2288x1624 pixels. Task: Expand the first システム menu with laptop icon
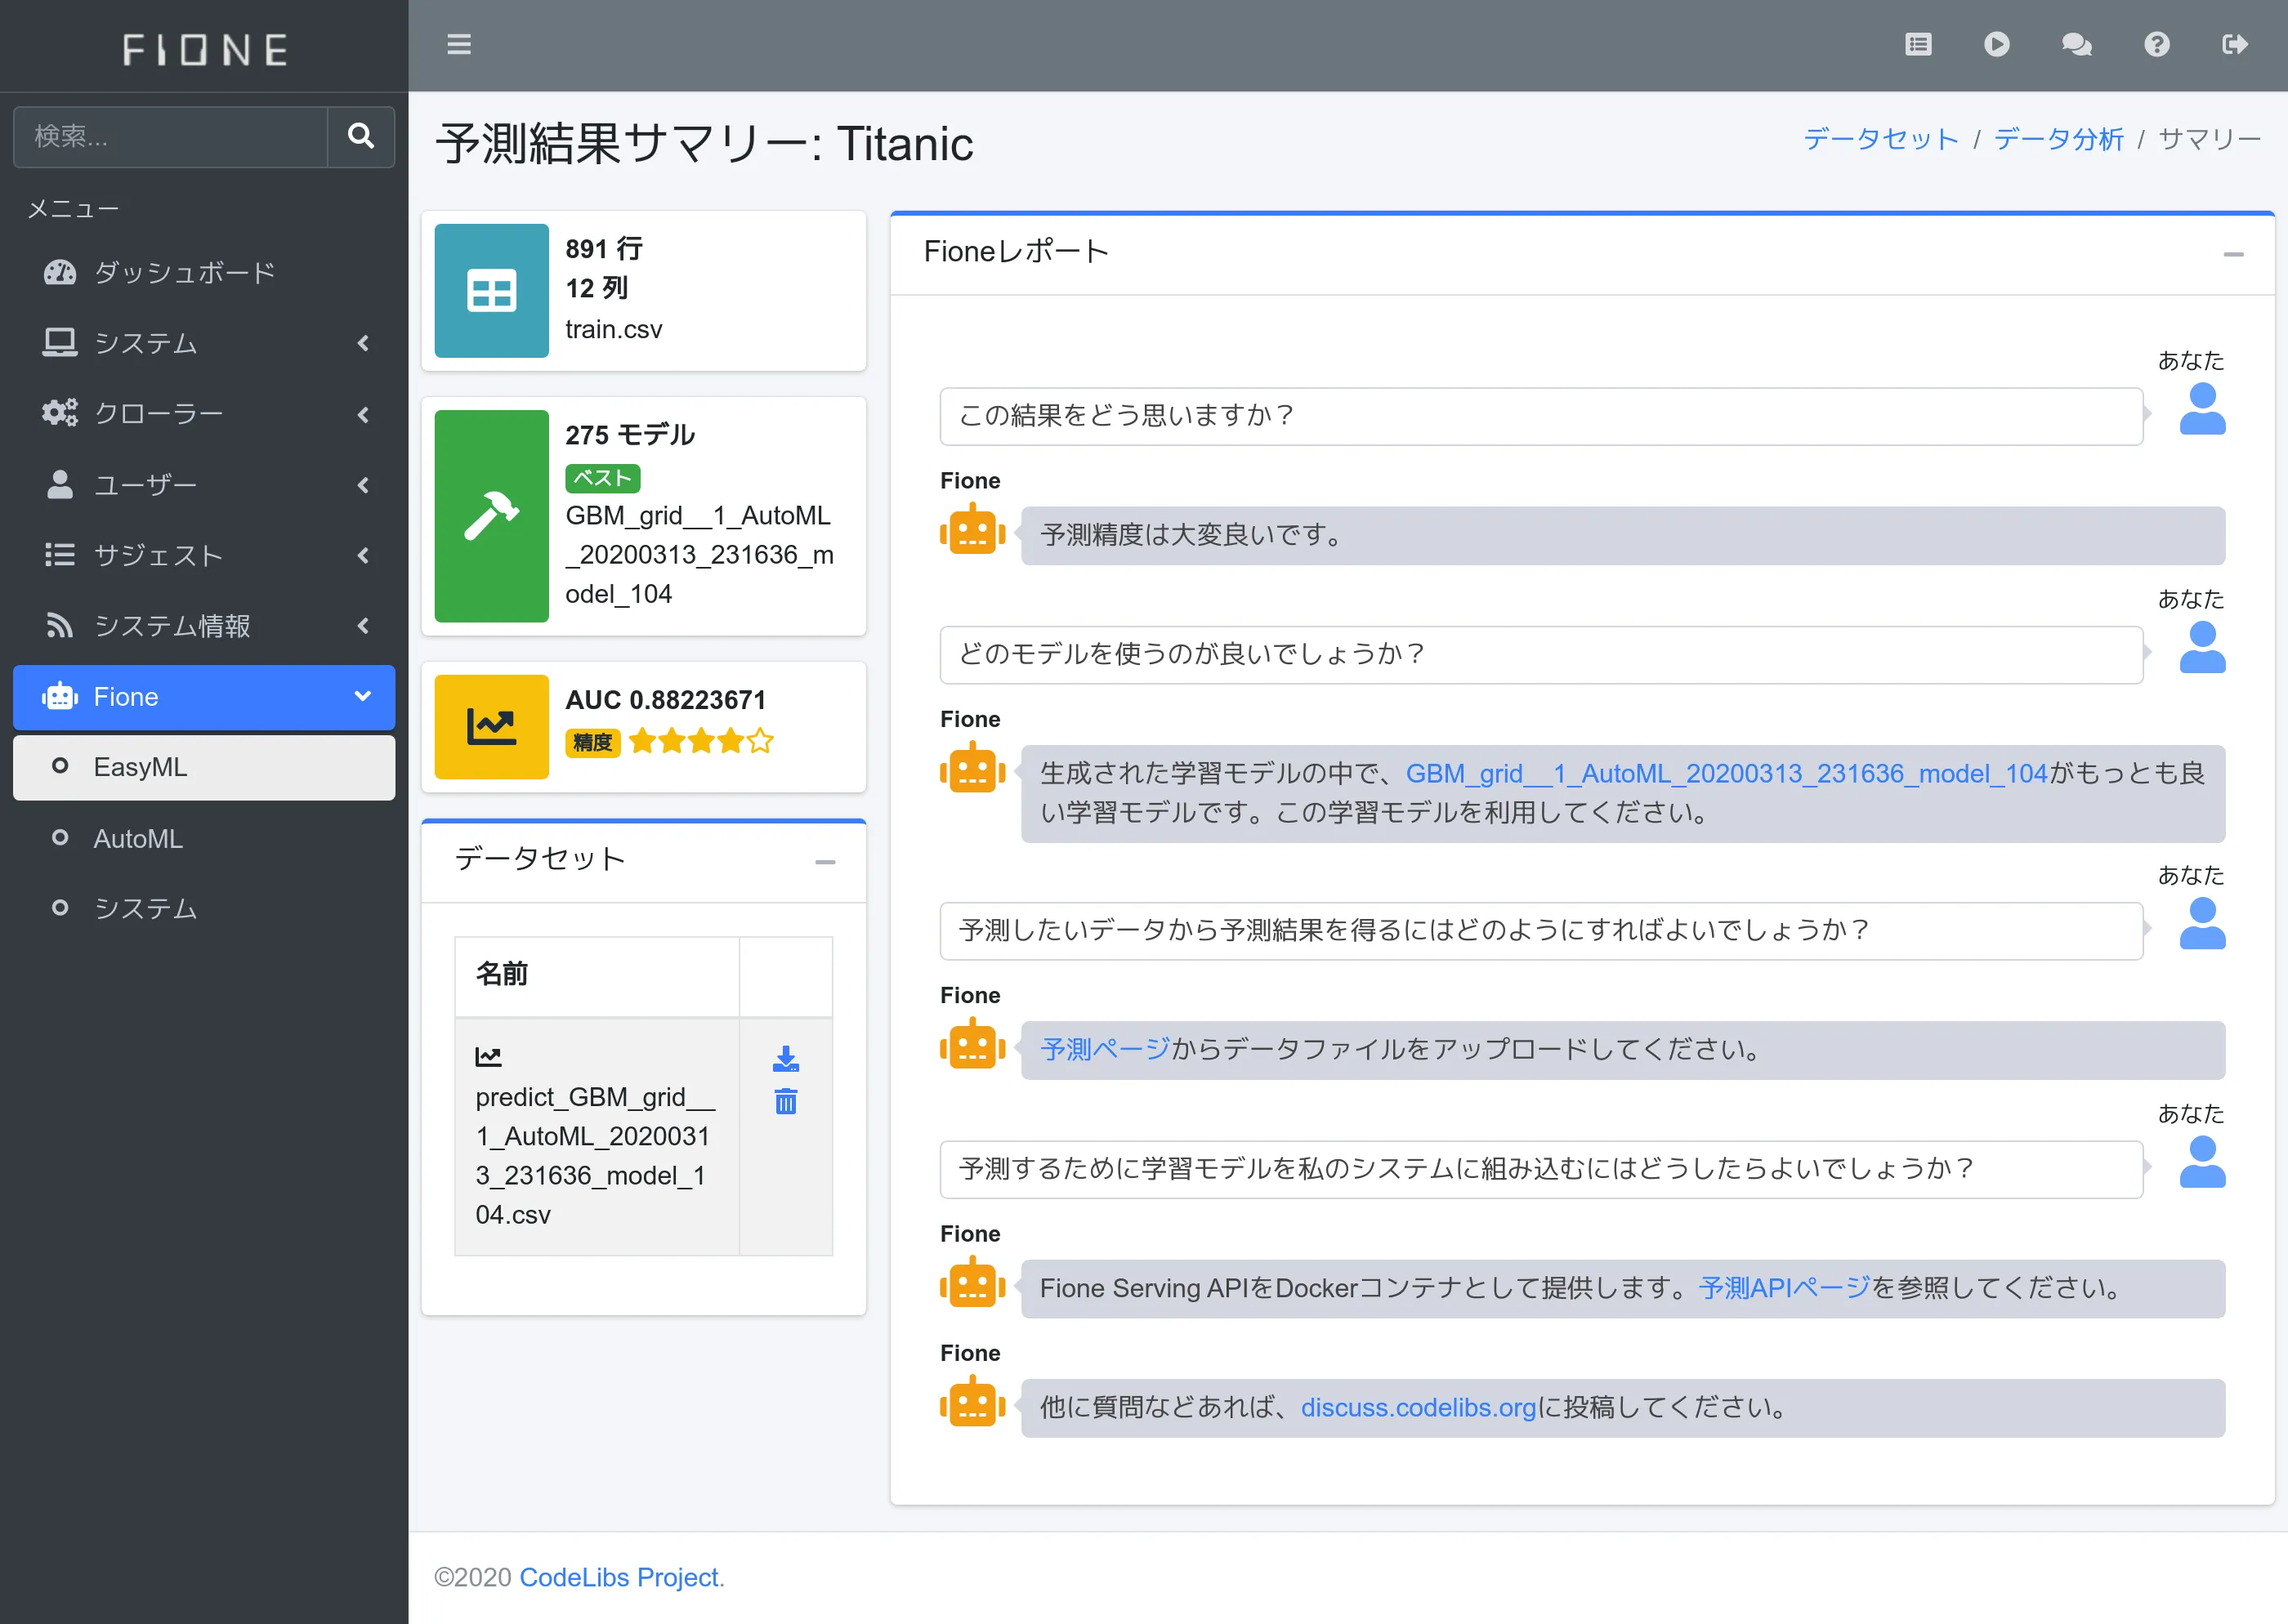tap(204, 343)
